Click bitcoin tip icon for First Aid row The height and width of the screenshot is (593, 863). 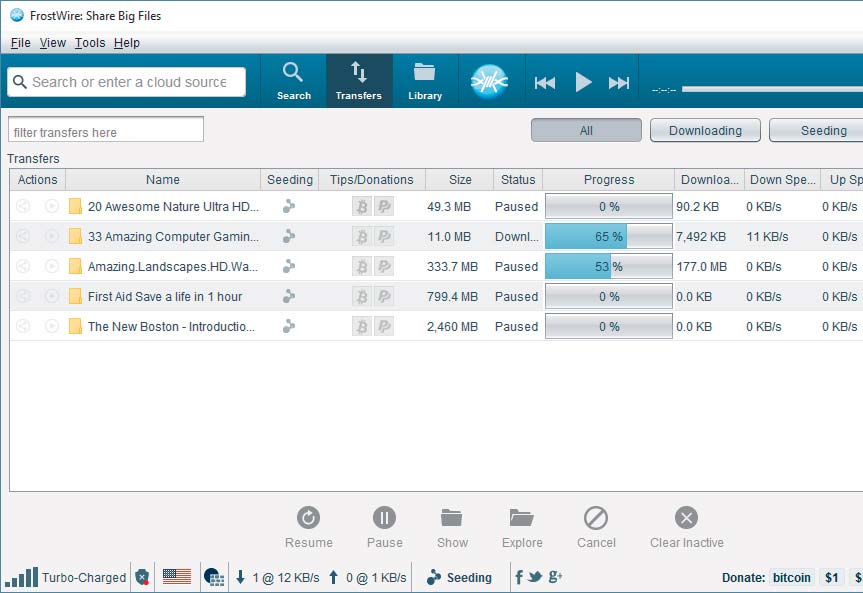[362, 296]
